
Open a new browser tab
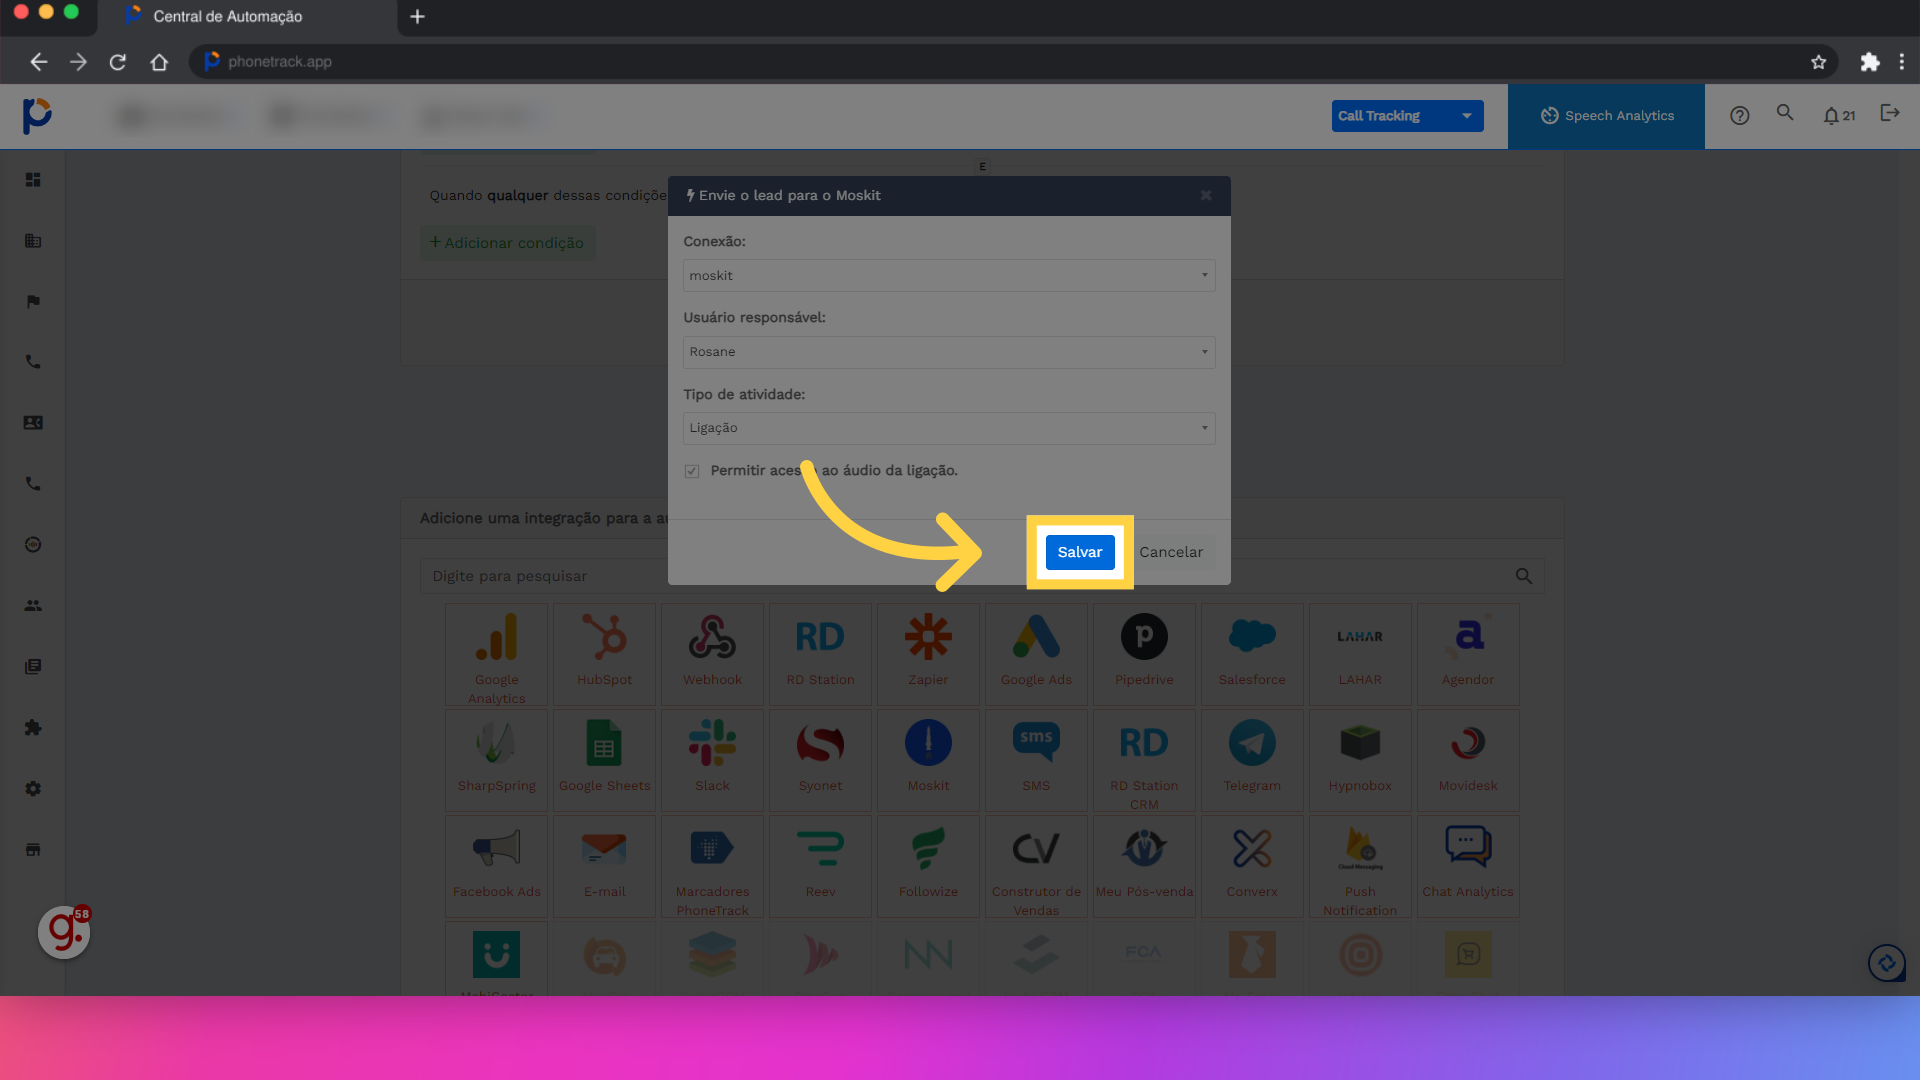418,16
